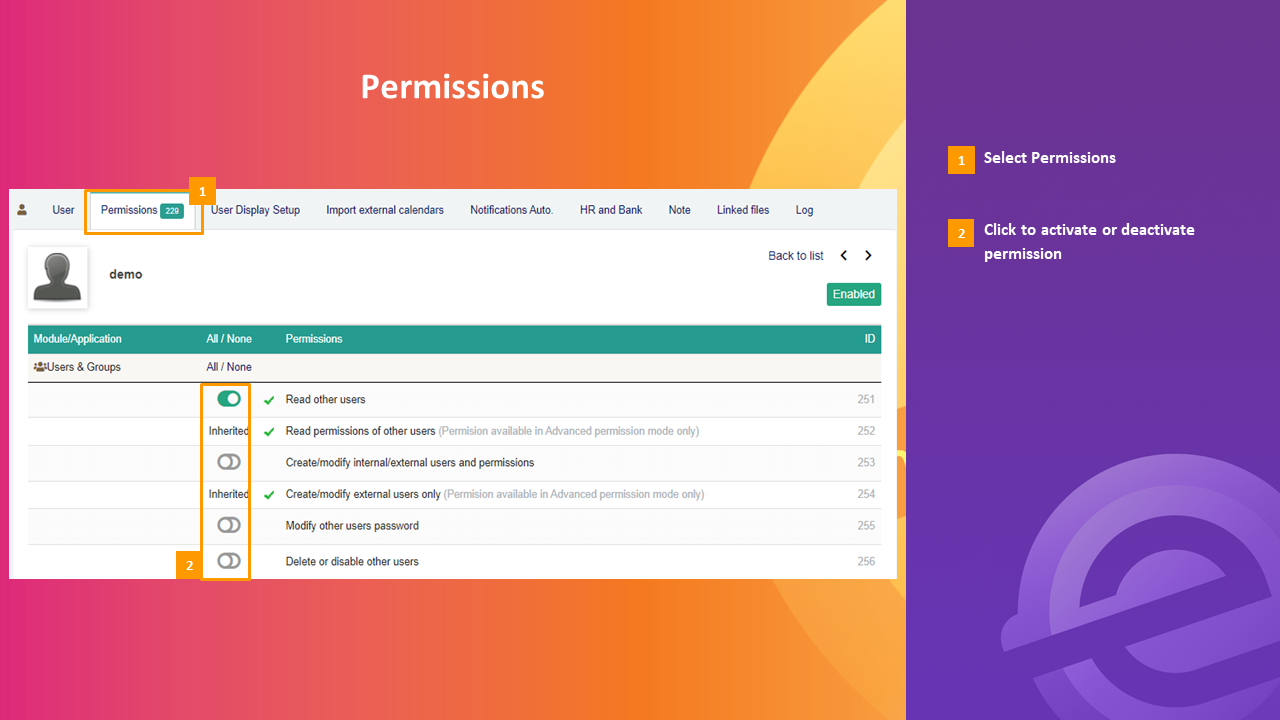The width and height of the screenshot is (1280, 720).
Task: Click the user profile icon left of the tabs
Action: (22, 210)
